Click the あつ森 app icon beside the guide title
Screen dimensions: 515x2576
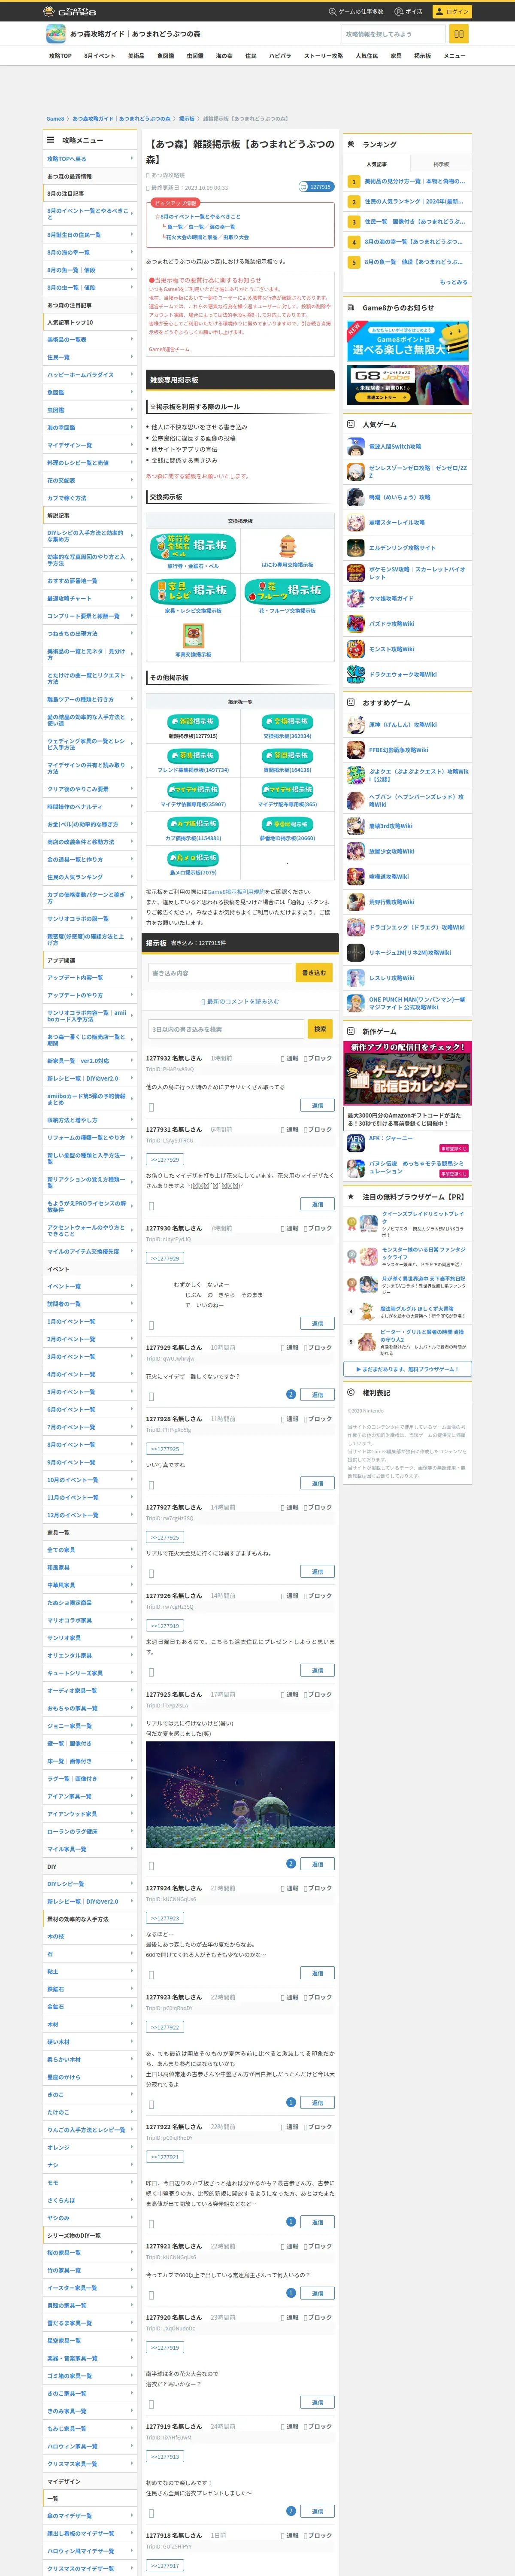pyautogui.click(x=56, y=34)
